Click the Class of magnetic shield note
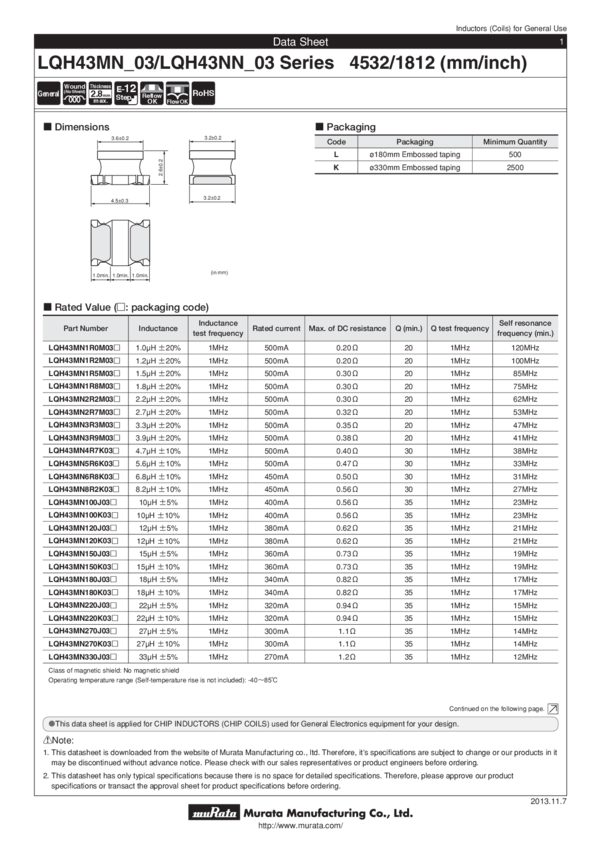This screenshot has height=850, width=601. point(113,671)
